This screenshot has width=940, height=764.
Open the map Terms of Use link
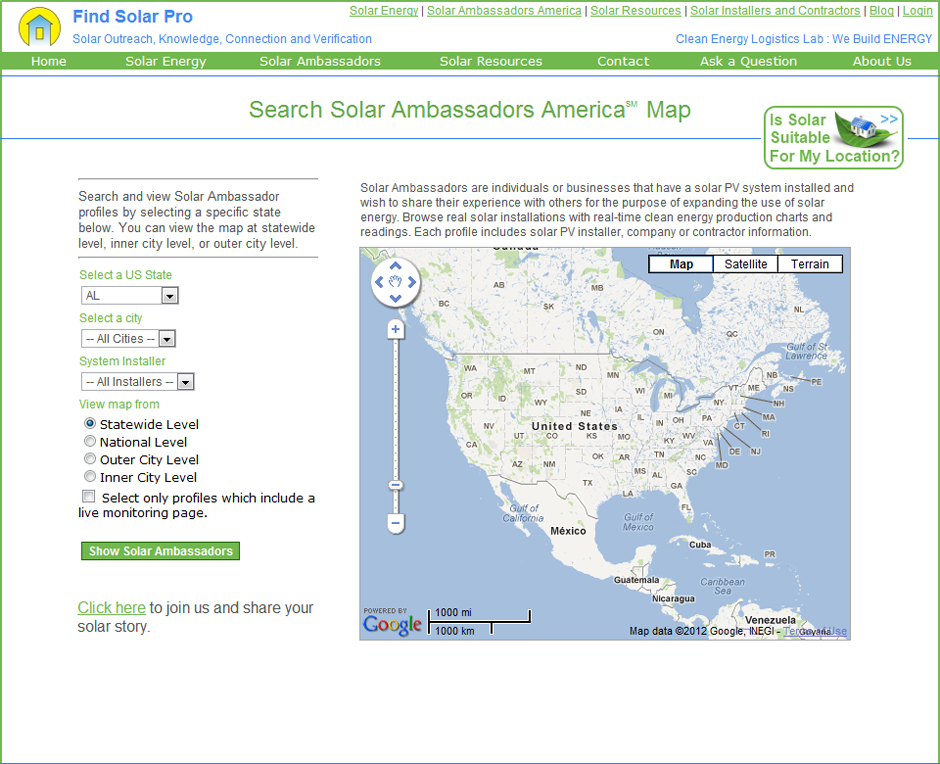pos(815,631)
